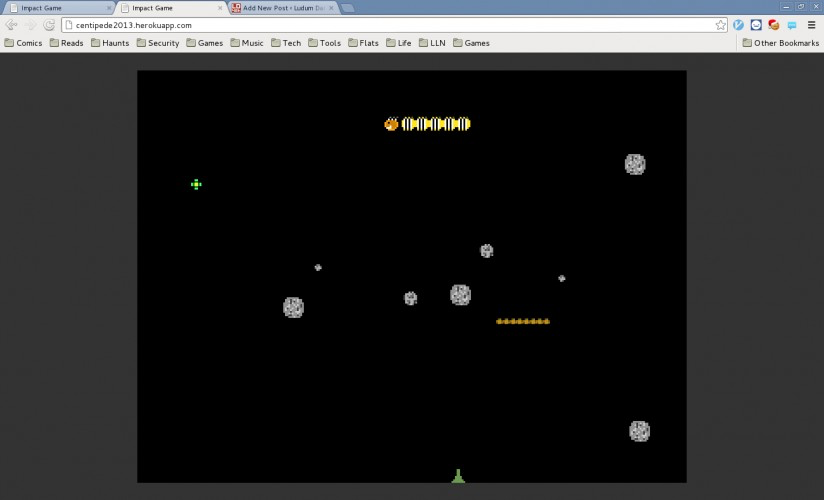
Task: Minimize the Chrome window
Action: coord(786,7)
